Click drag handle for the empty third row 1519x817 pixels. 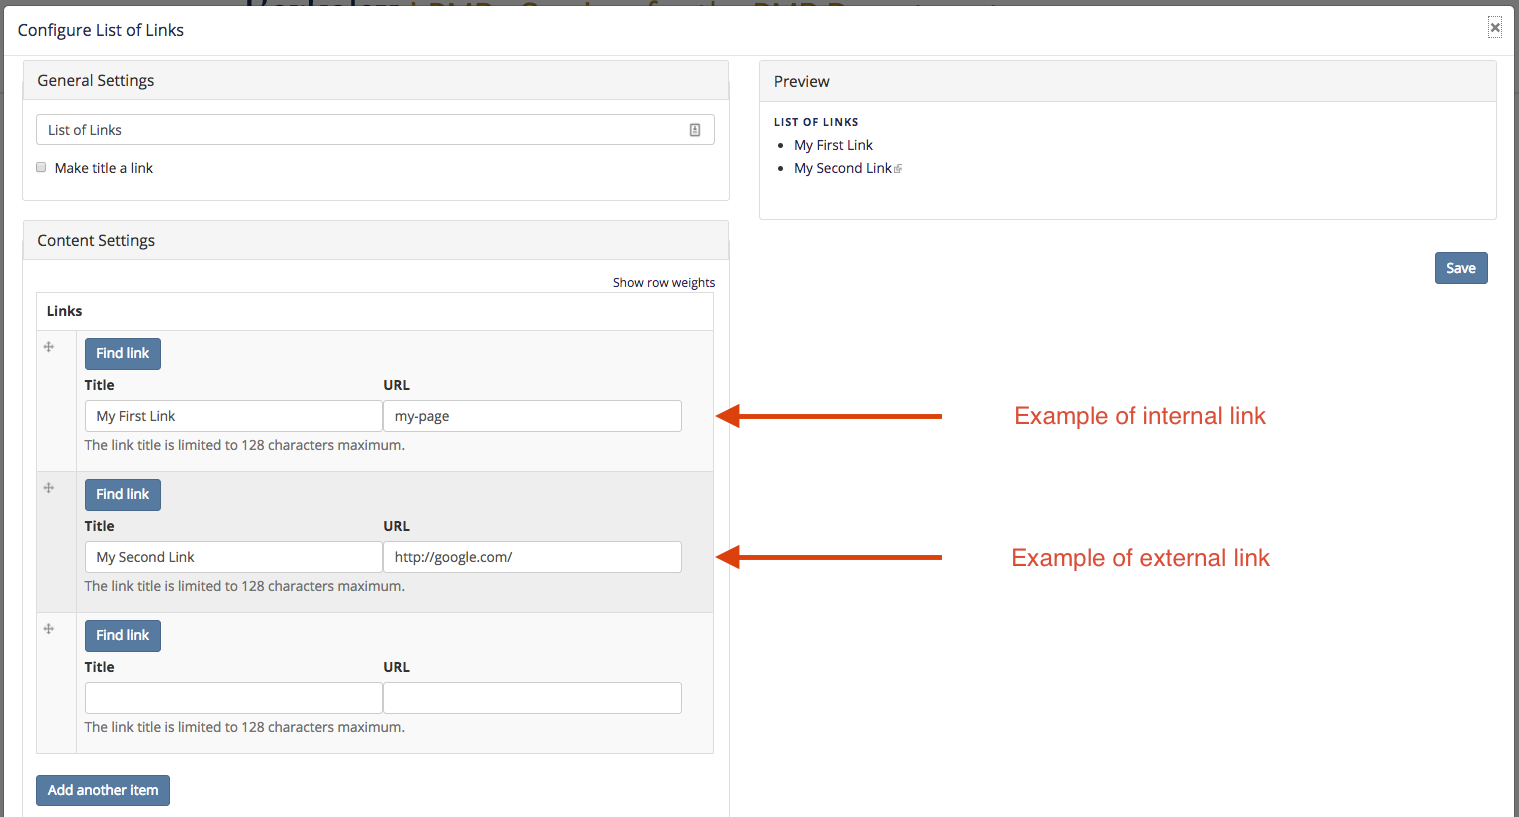(x=49, y=629)
